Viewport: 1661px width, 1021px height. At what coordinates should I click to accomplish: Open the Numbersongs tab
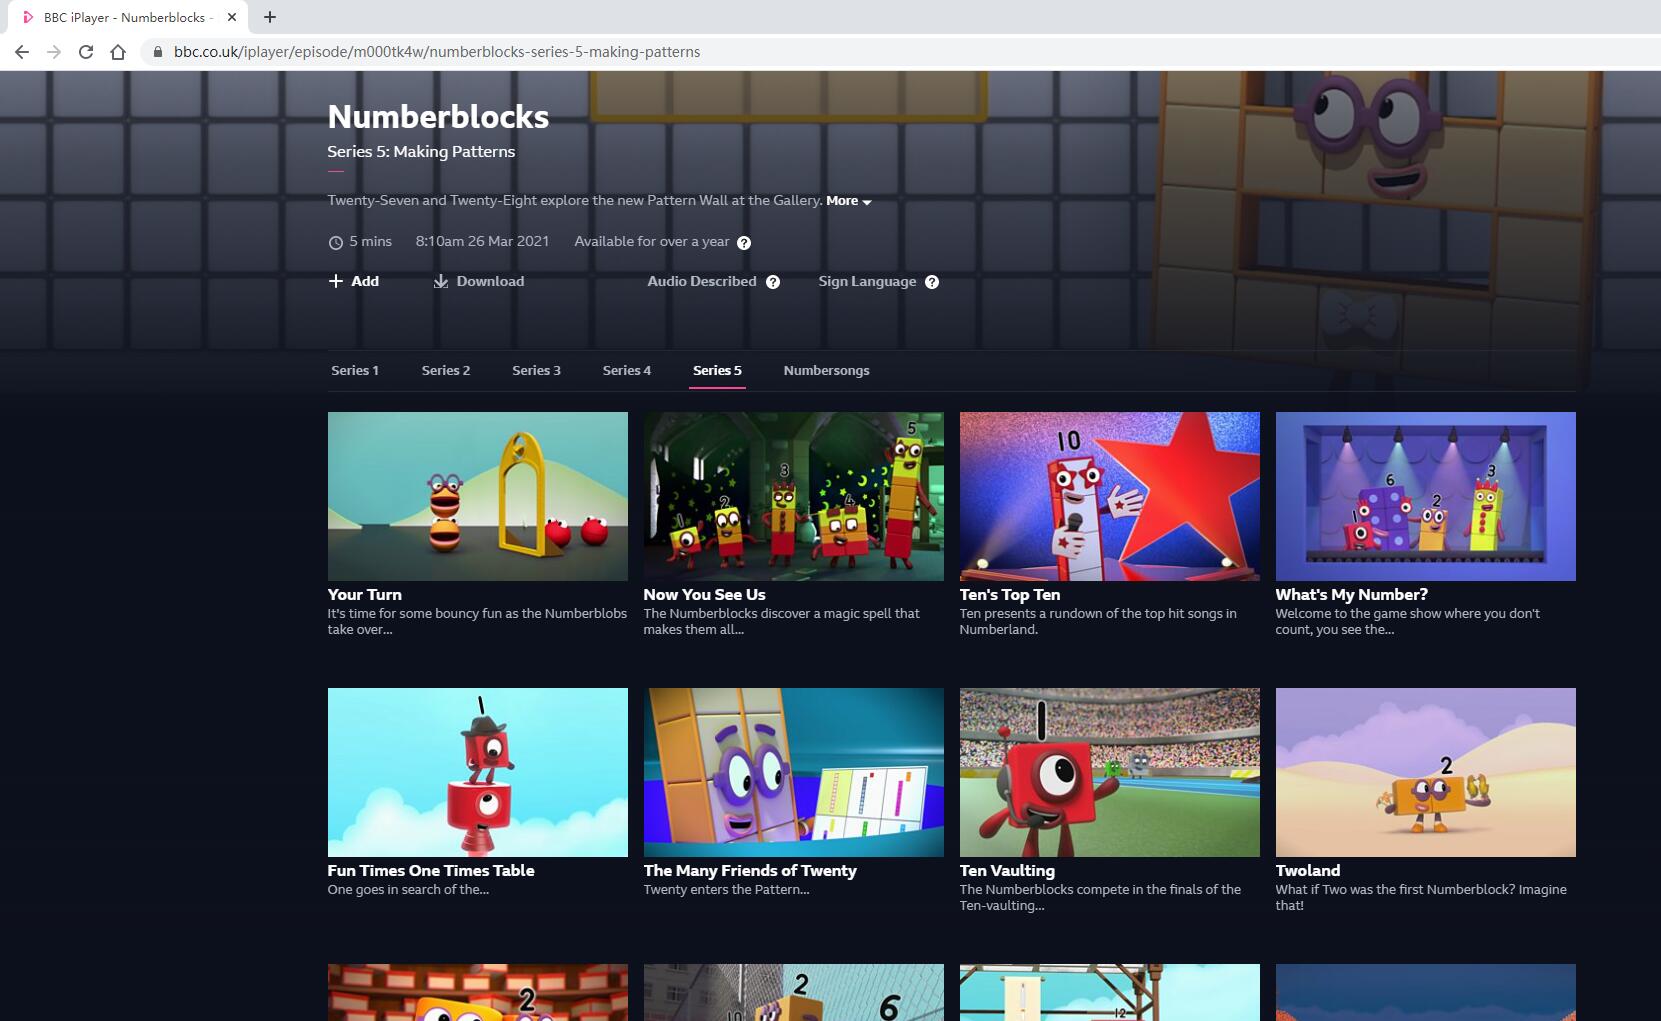pos(827,370)
